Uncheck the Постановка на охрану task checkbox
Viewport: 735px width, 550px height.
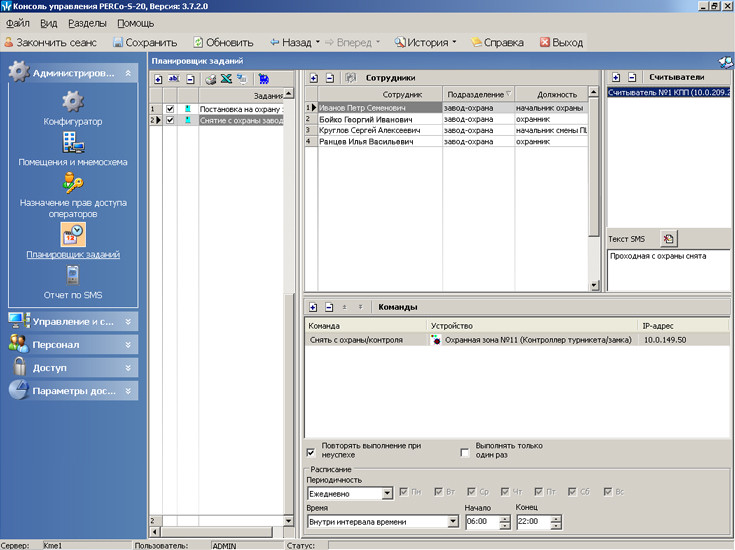(170, 109)
